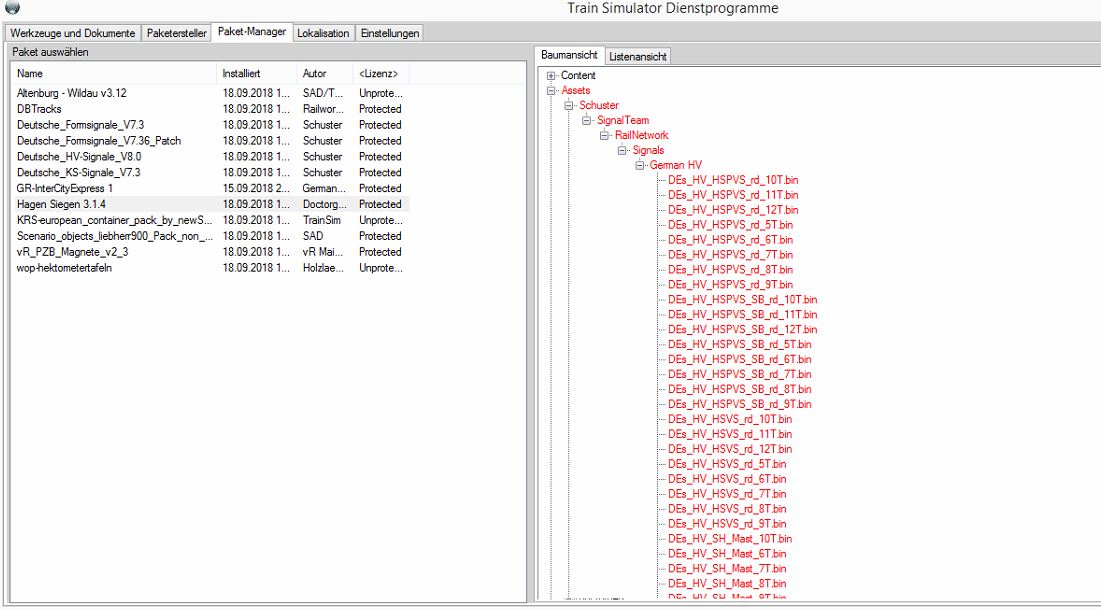This screenshot has height=609, width=1101.
Task: Collapse the Assets tree node
Action: click(551, 91)
